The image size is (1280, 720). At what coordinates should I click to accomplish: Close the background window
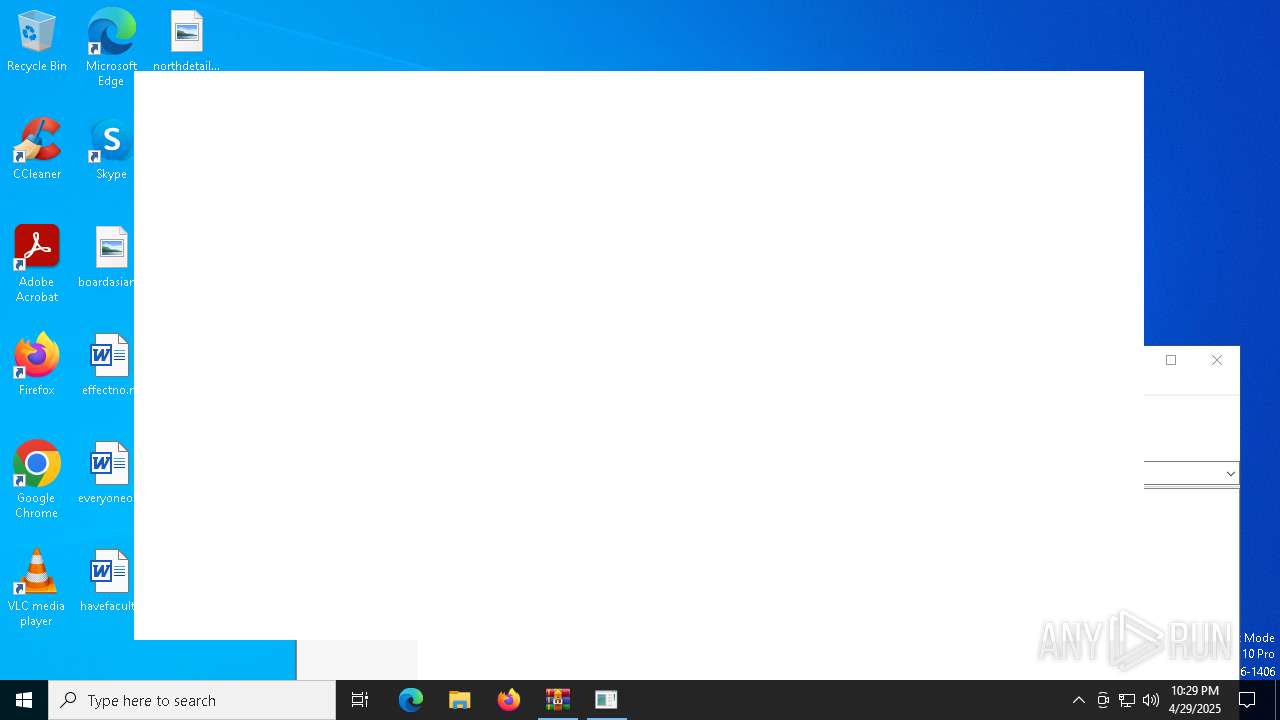pos(1217,360)
